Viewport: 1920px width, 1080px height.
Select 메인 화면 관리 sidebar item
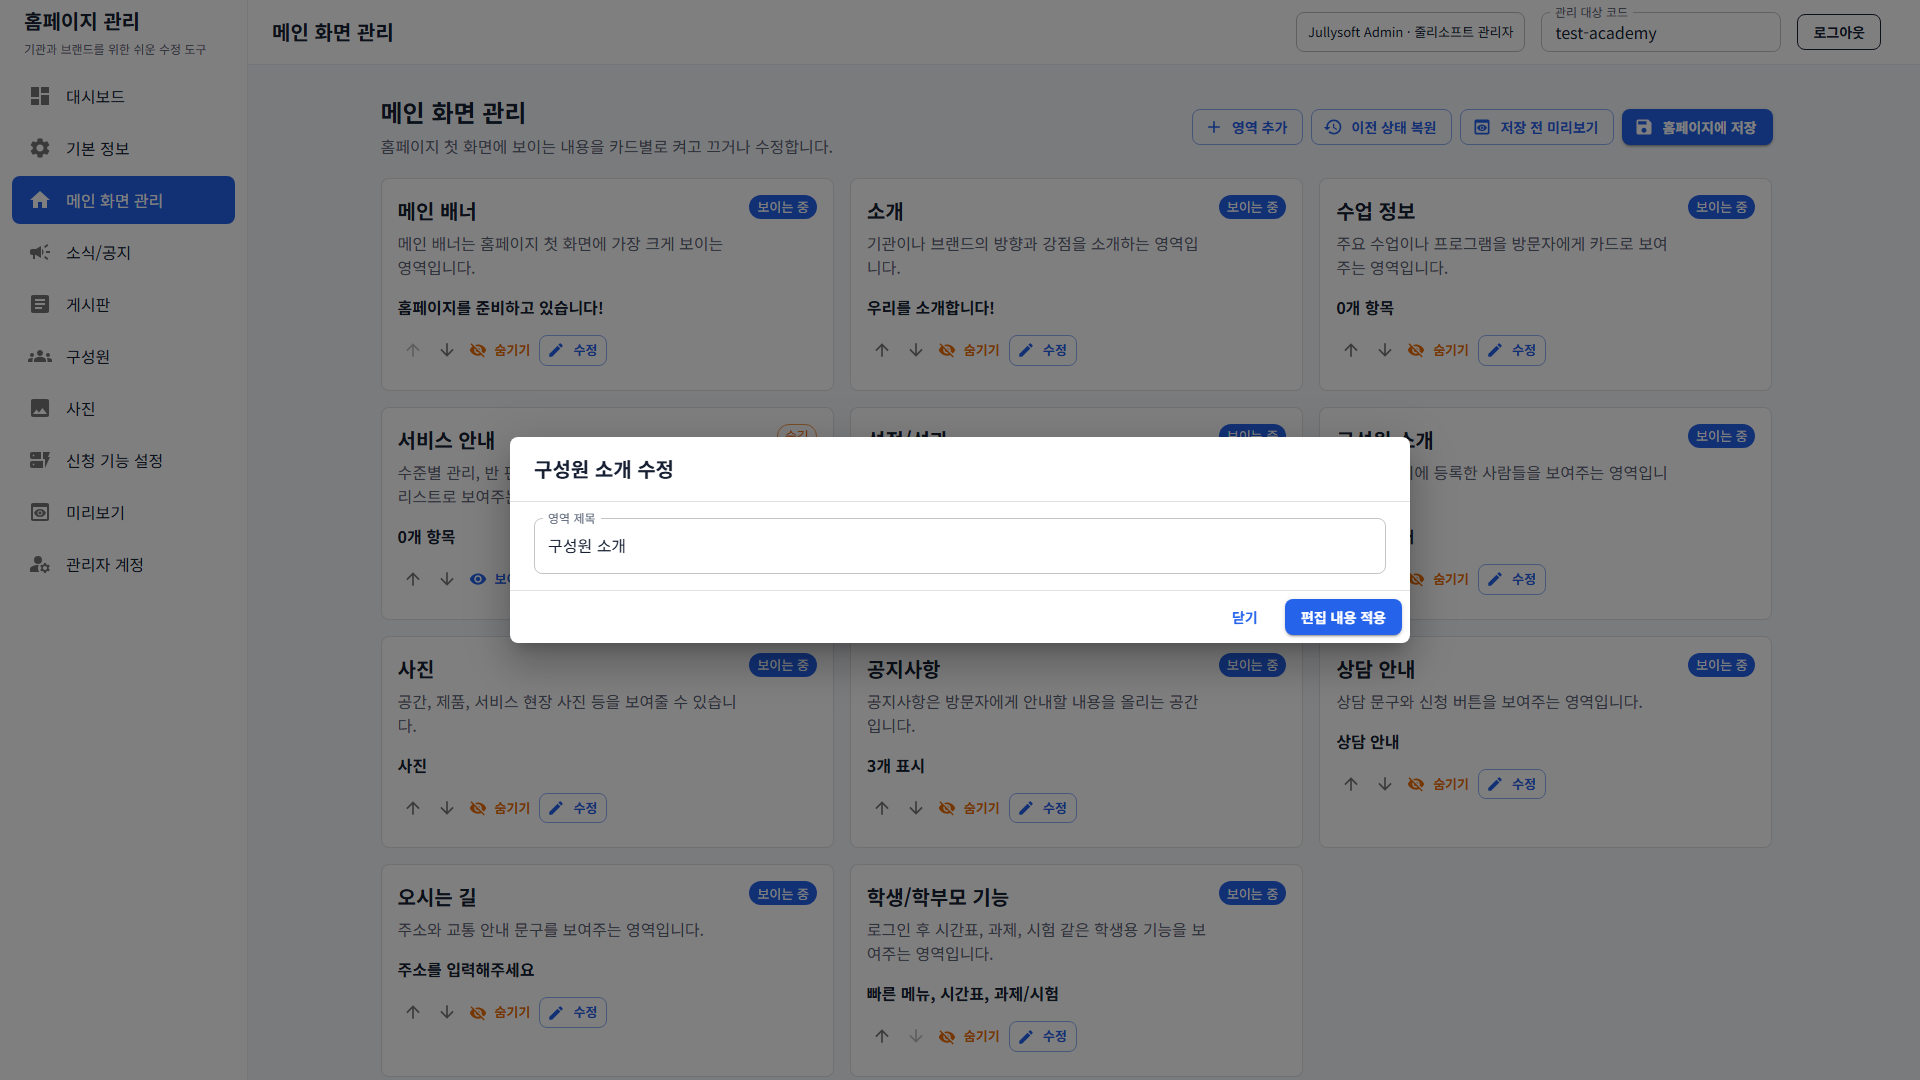(123, 200)
